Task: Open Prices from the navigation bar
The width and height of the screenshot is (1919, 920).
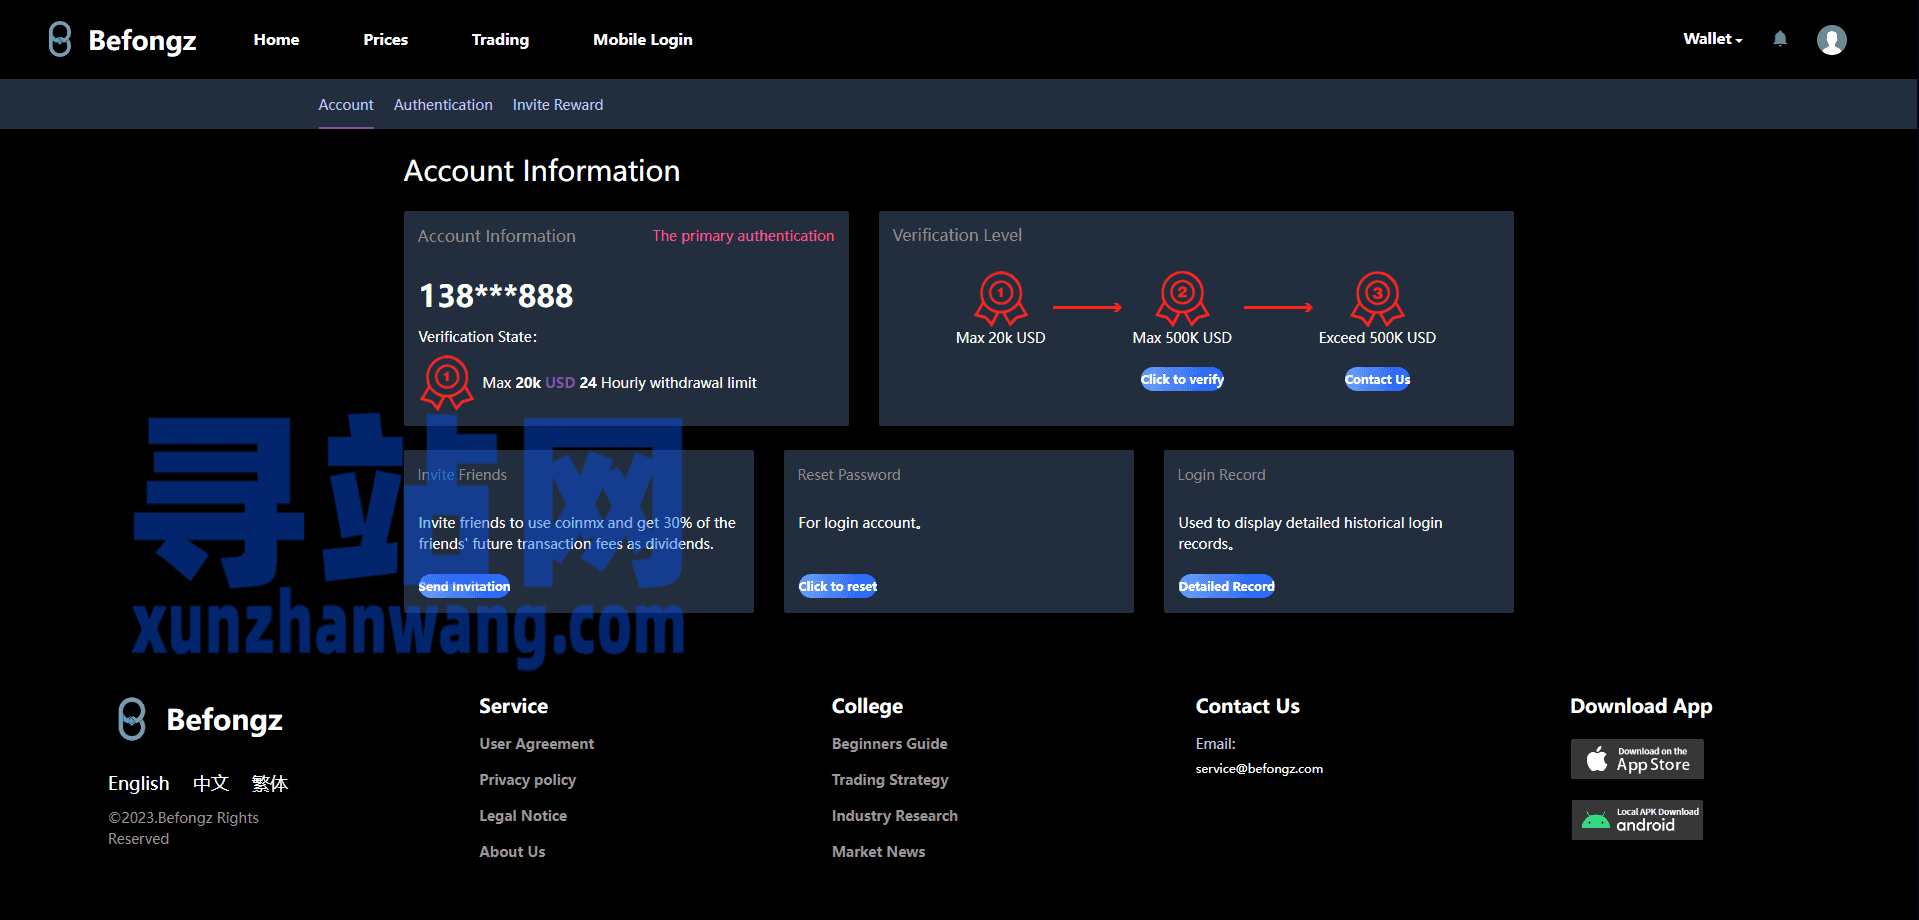Action: (x=385, y=40)
